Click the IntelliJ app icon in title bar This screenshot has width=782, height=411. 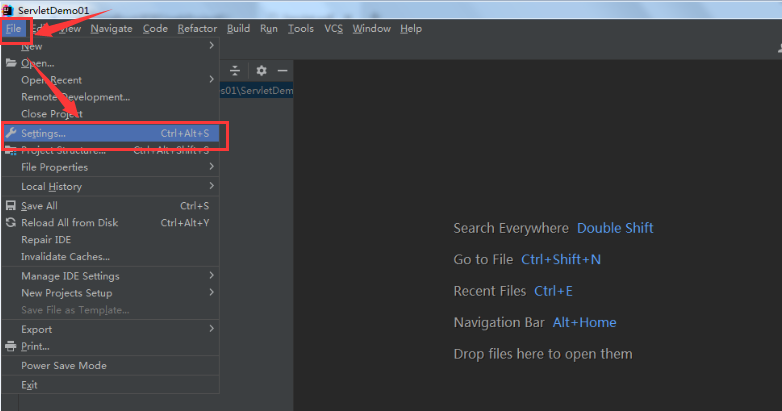[x=7, y=10]
